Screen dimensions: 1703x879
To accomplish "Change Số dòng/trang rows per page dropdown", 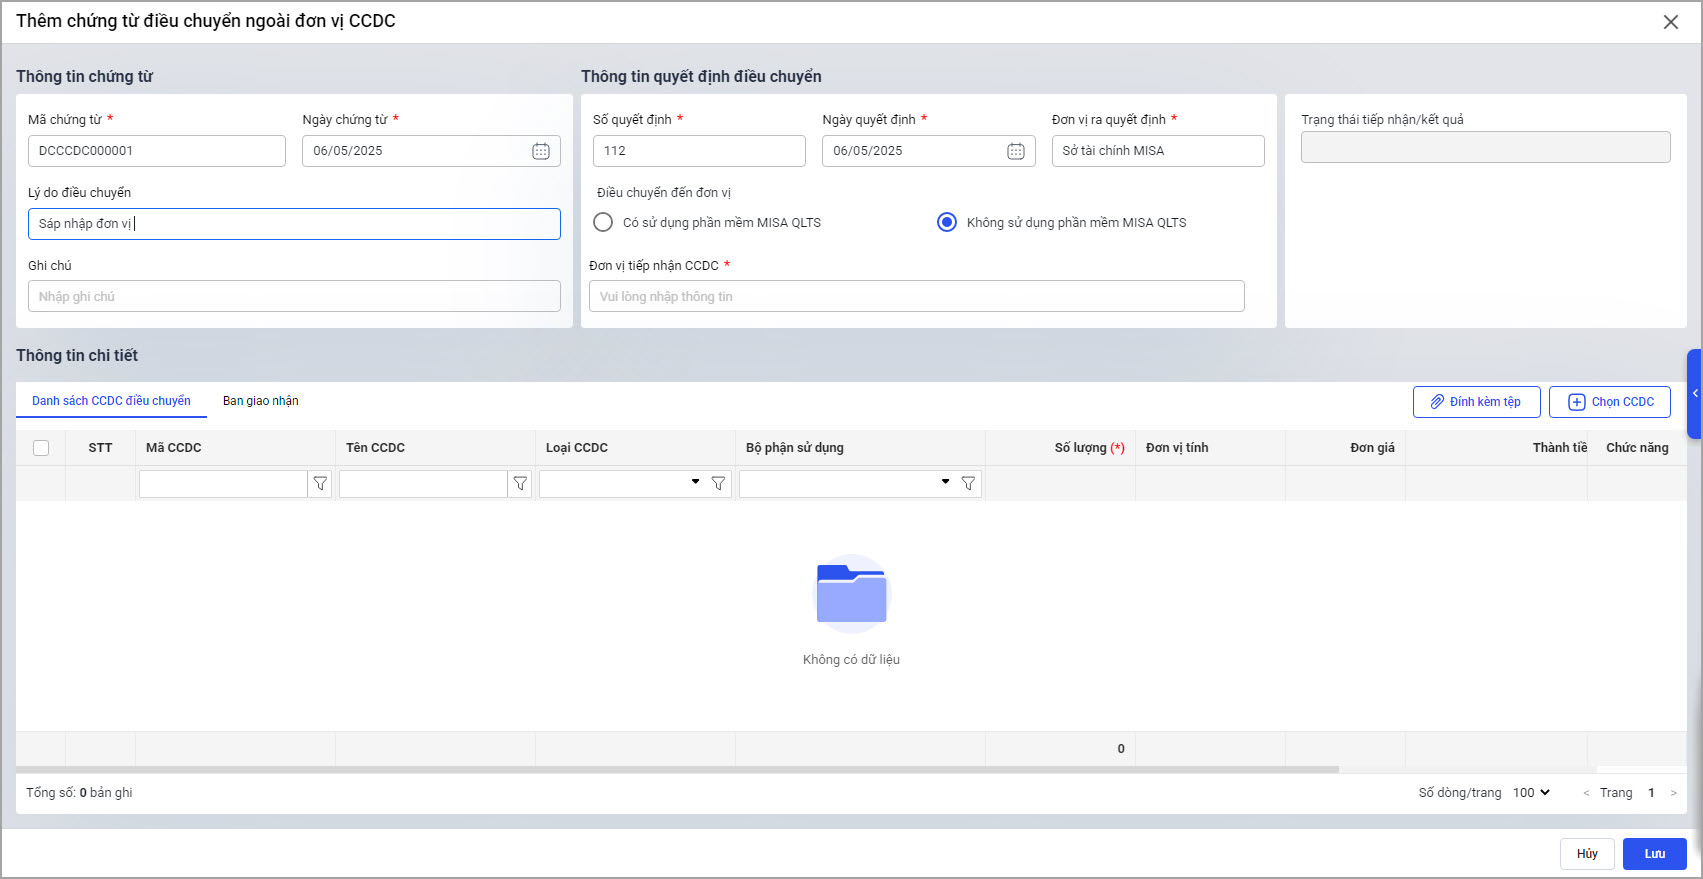I will (1531, 793).
